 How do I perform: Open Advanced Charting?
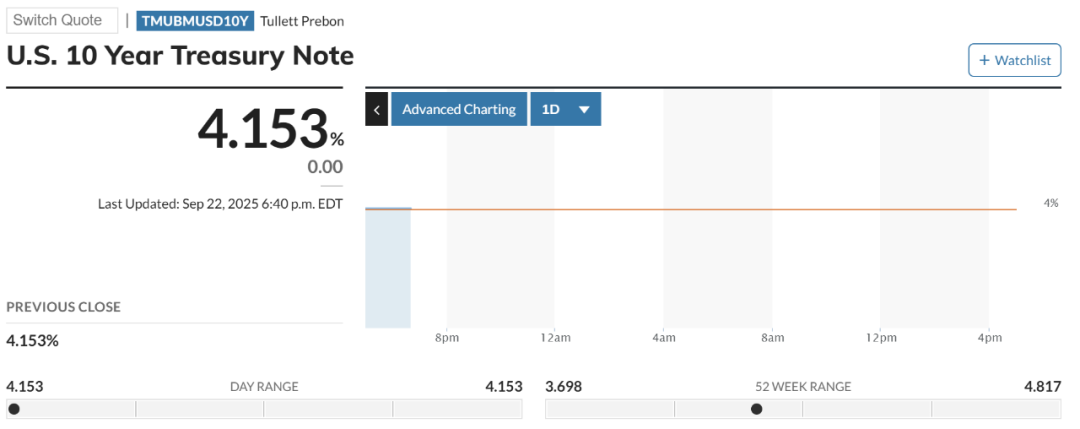459,109
